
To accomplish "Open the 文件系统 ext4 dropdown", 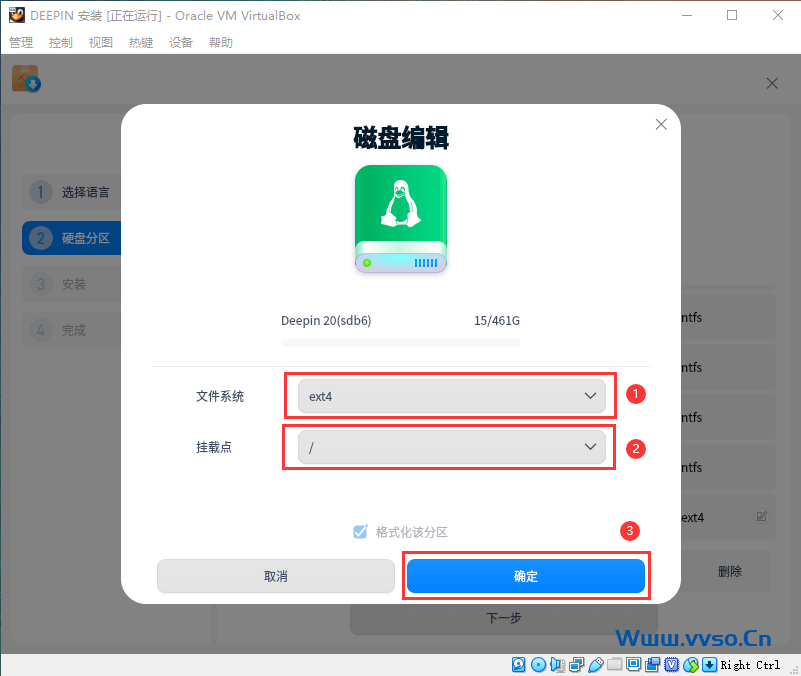I will [x=452, y=397].
